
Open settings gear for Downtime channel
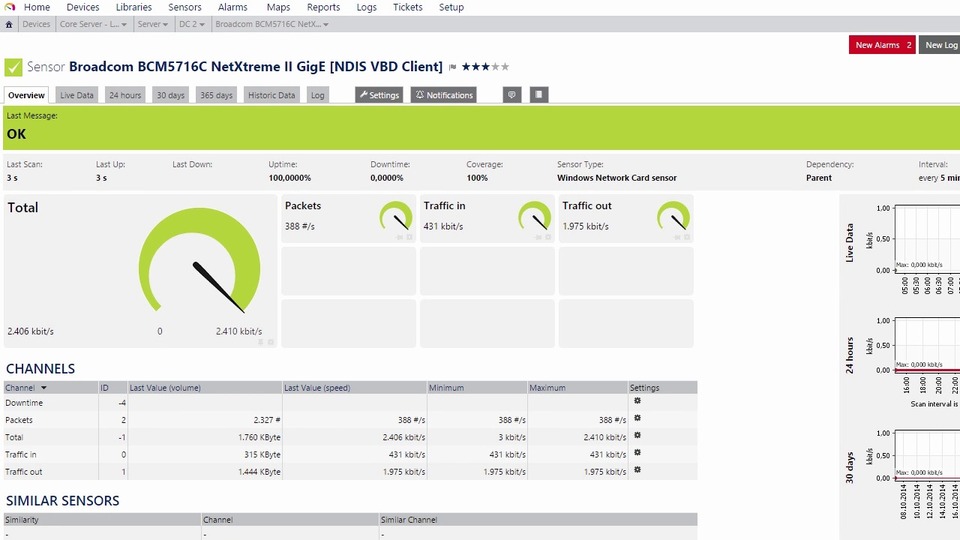[637, 402]
